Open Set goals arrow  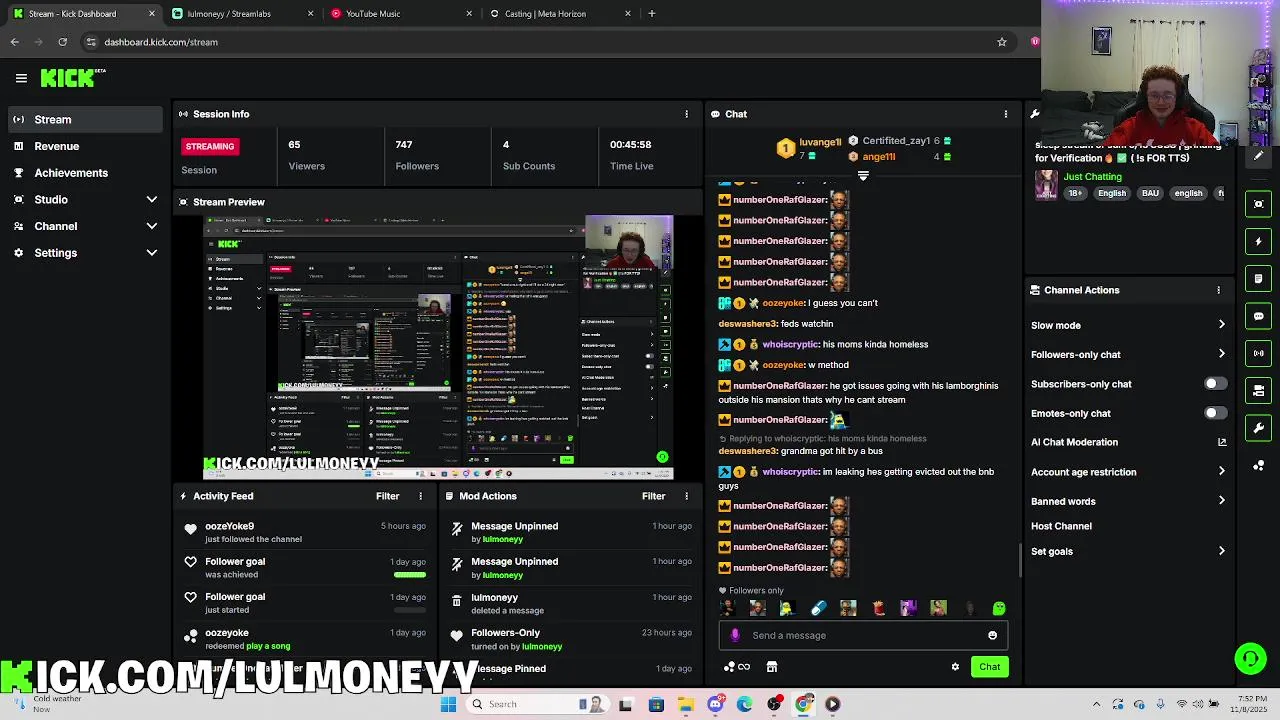click(x=1221, y=551)
